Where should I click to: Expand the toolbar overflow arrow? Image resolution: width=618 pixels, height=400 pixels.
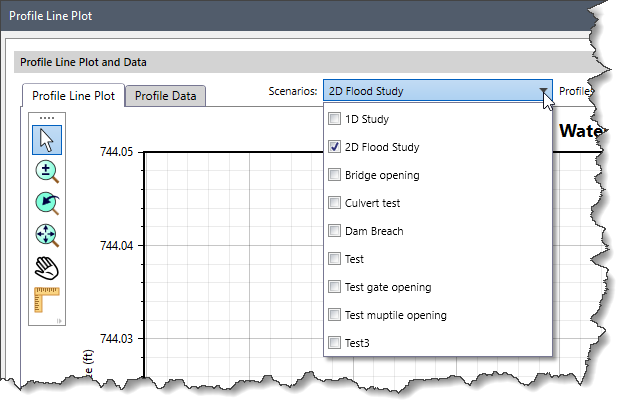59,320
